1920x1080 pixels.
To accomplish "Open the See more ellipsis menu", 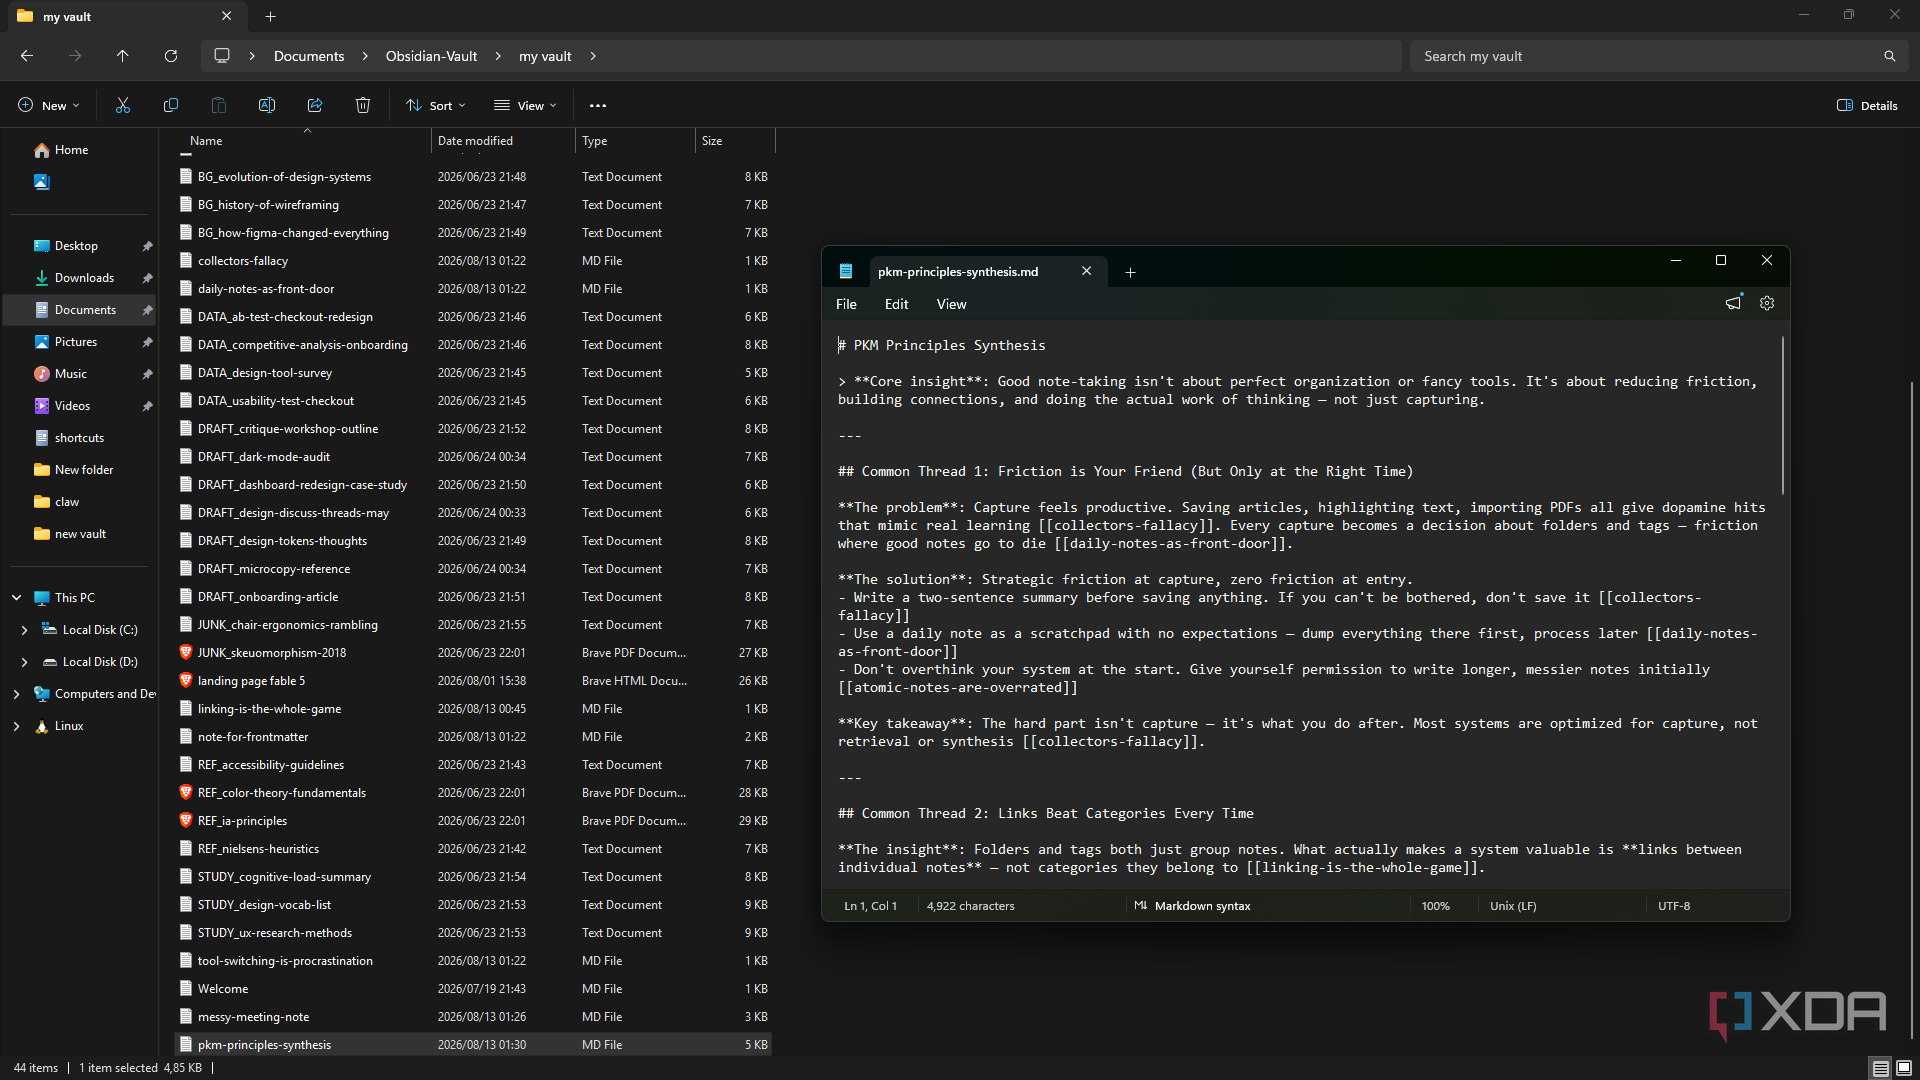I will [598, 105].
